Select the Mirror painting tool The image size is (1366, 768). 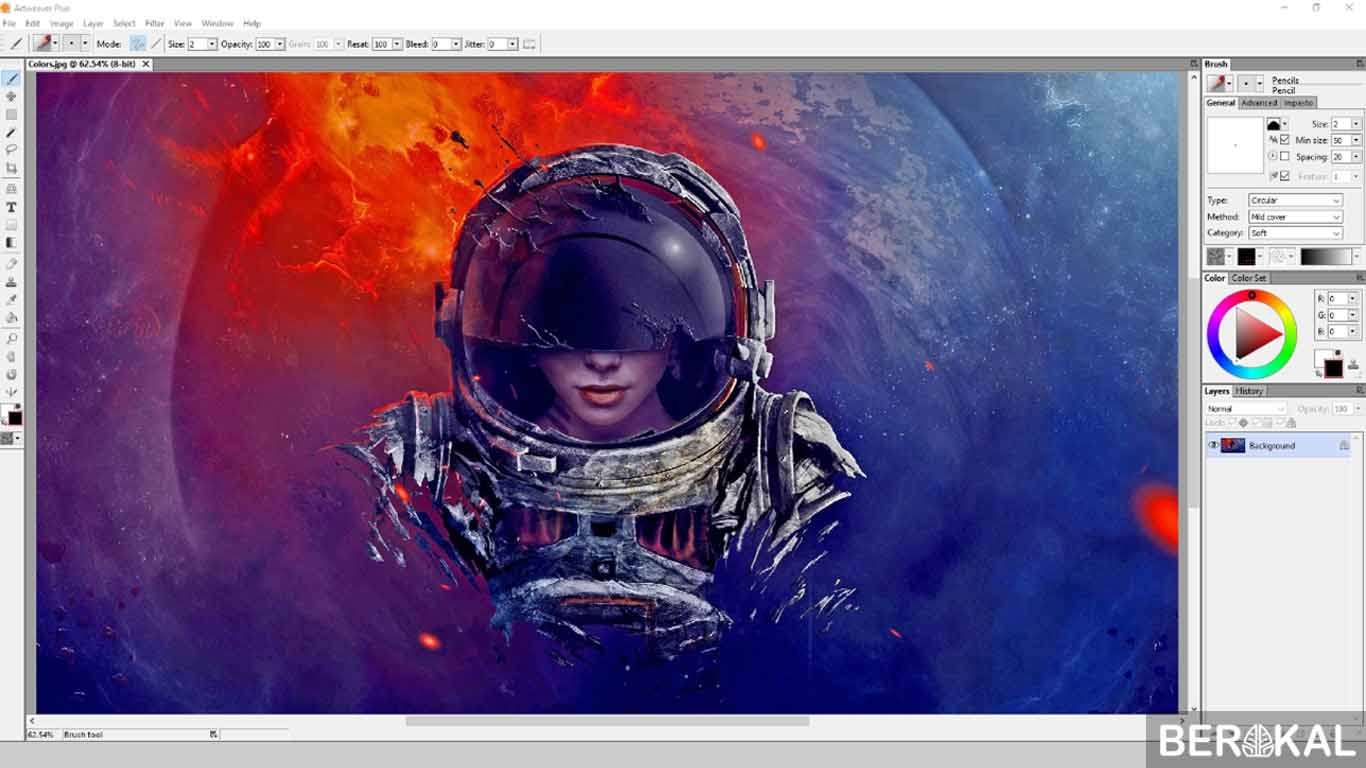(11, 392)
